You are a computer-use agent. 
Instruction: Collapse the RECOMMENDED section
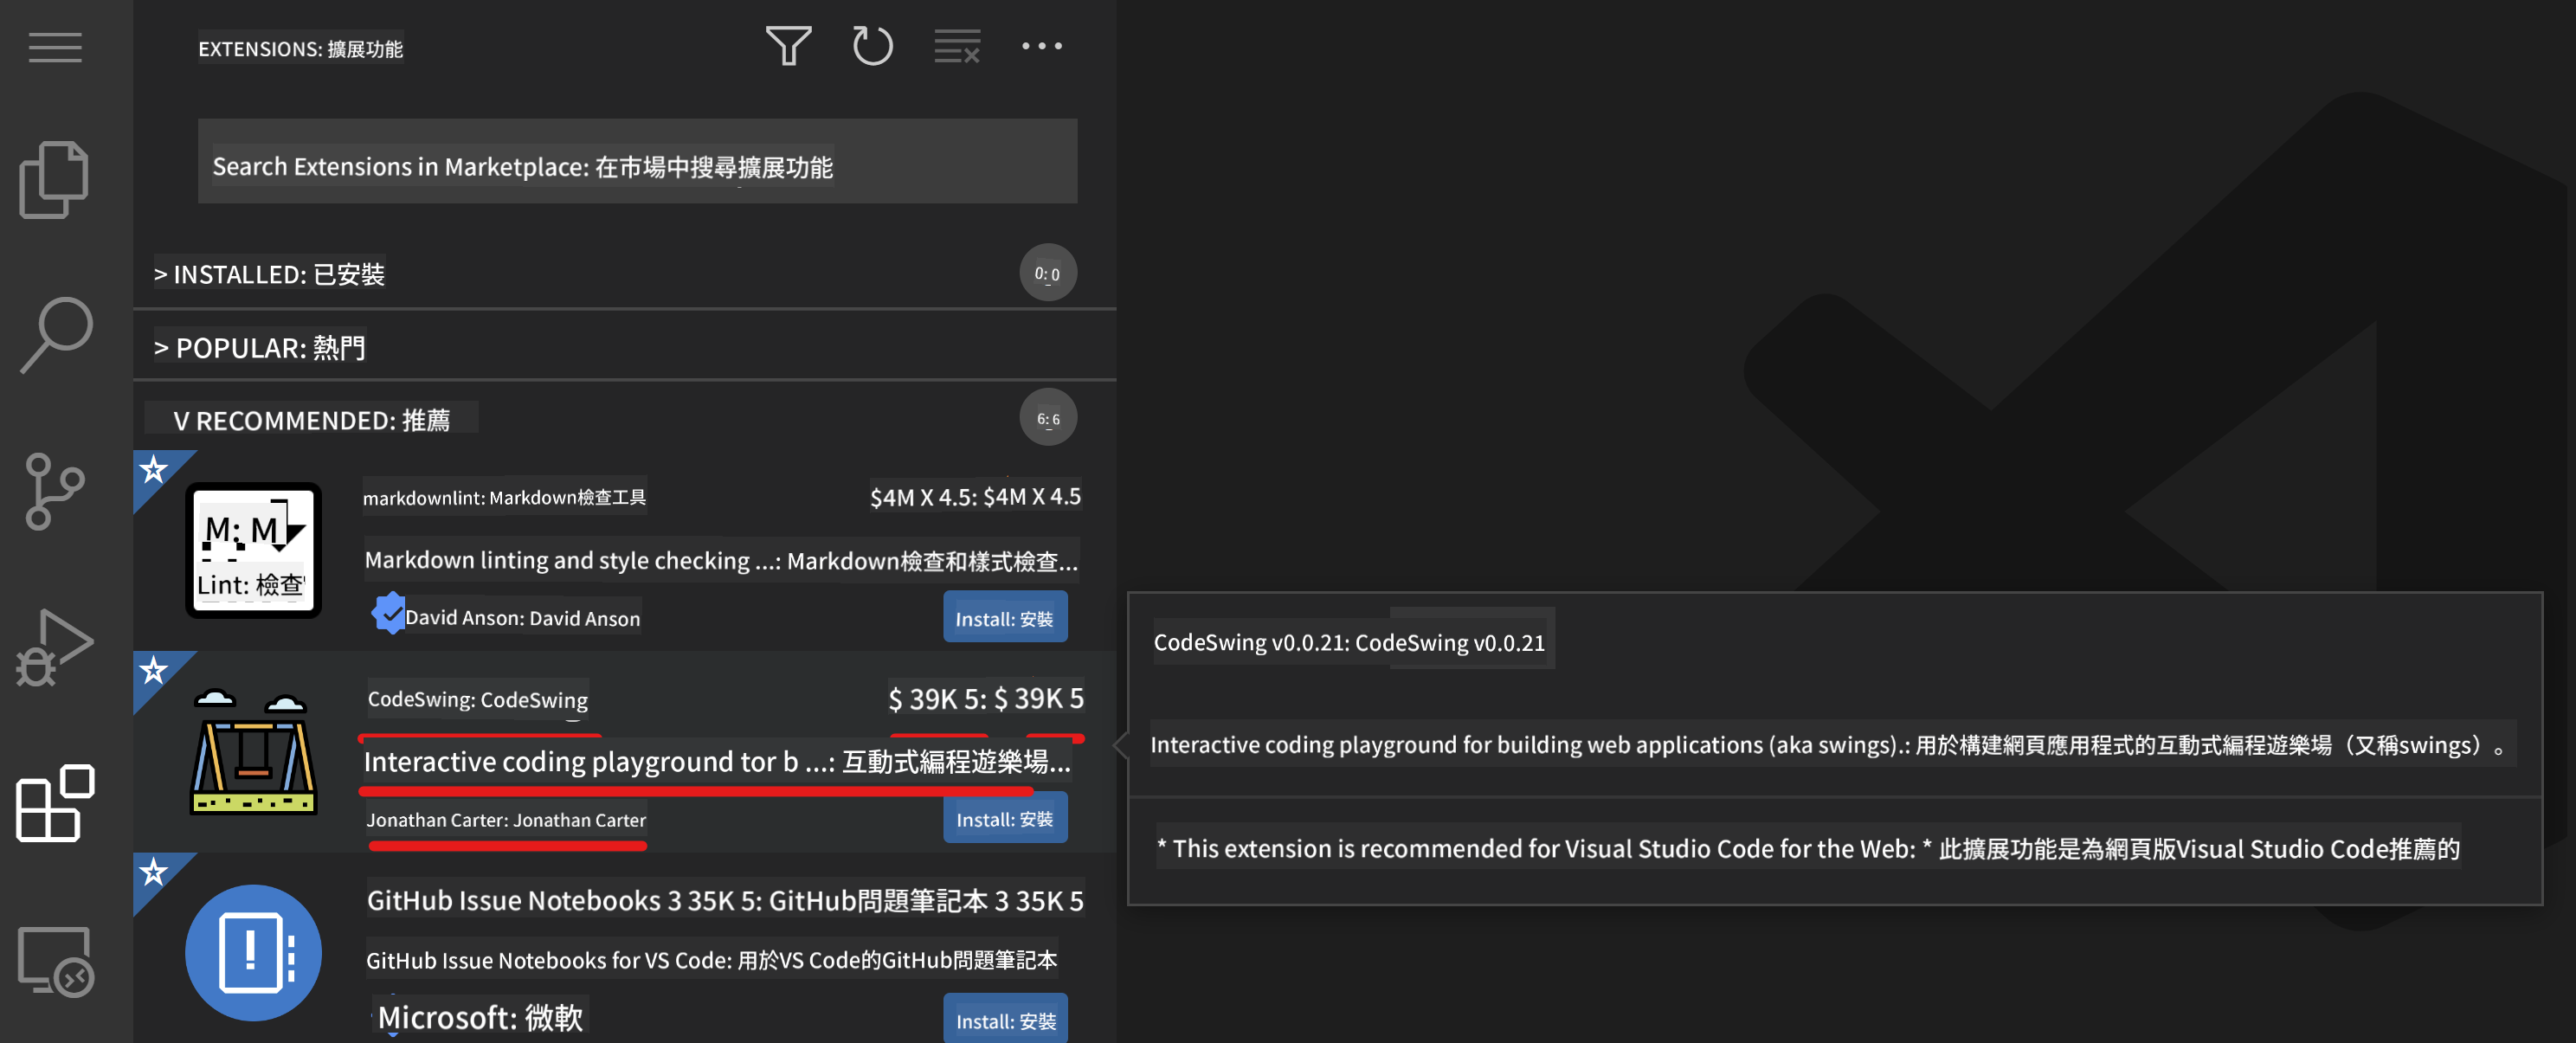pyautogui.click(x=625, y=420)
